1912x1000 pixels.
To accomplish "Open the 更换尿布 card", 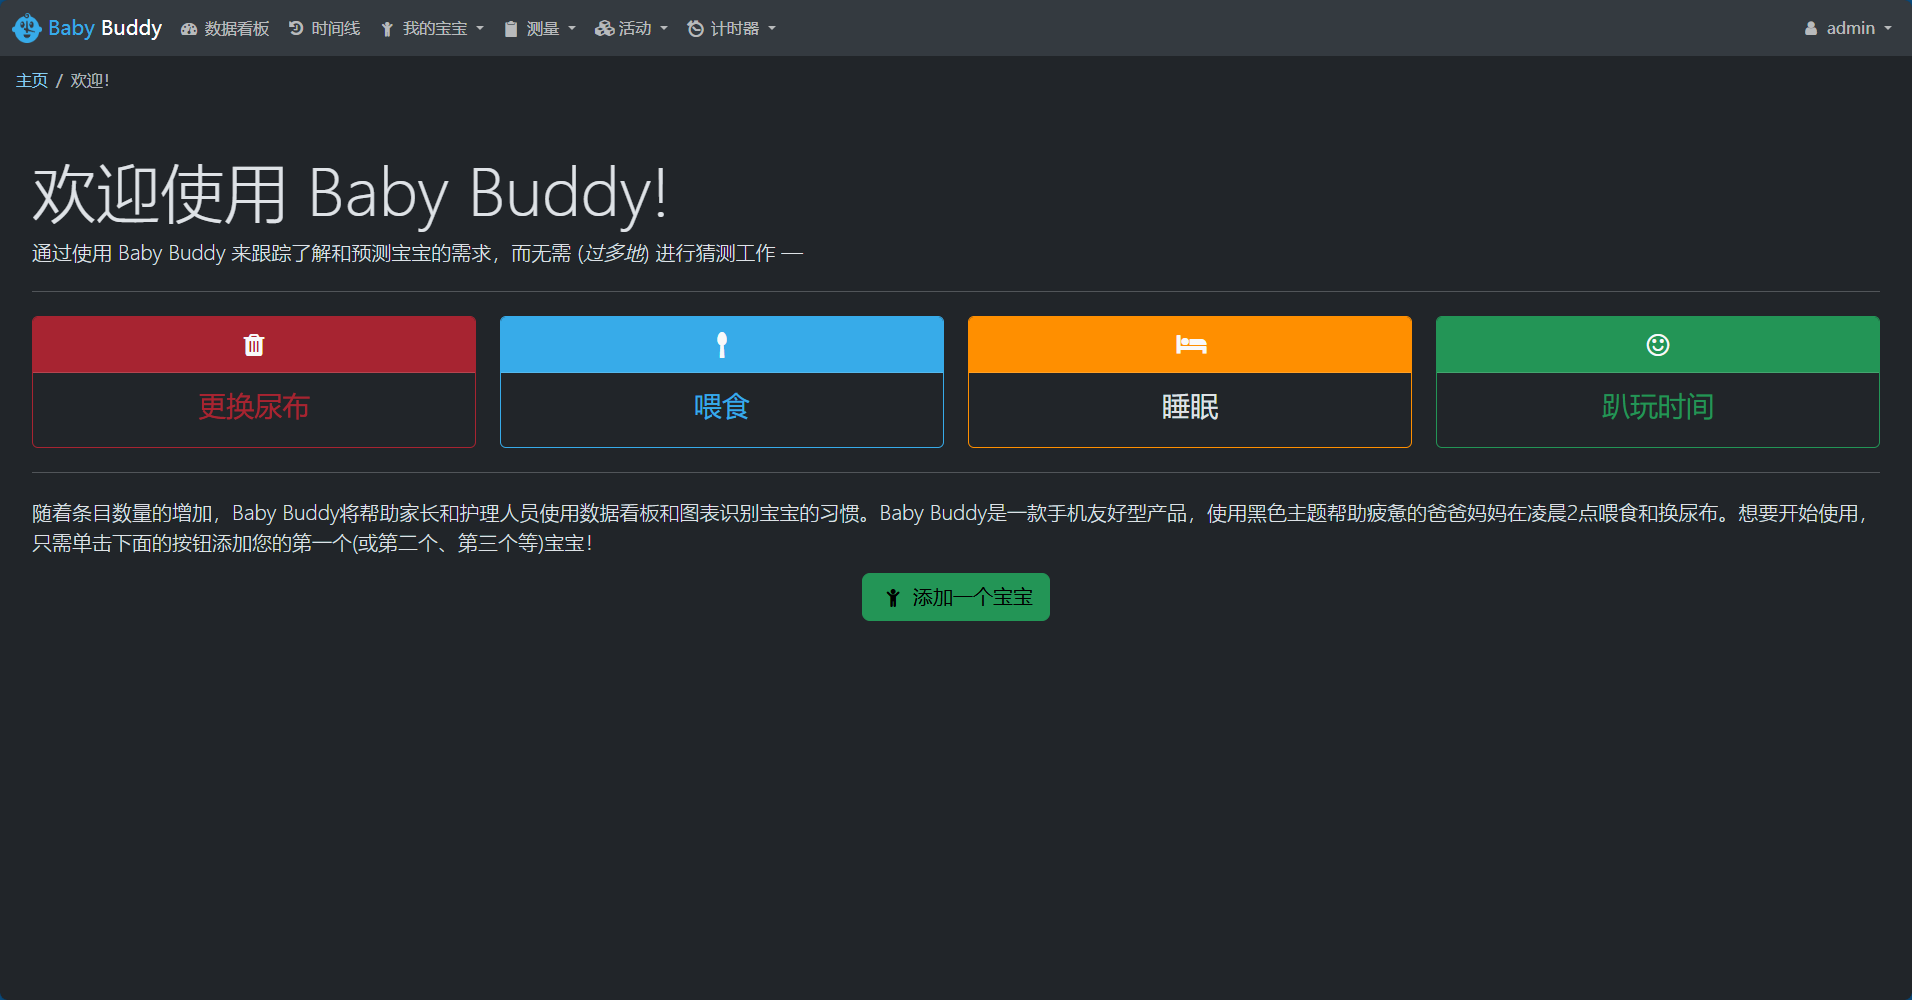I will (x=254, y=382).
